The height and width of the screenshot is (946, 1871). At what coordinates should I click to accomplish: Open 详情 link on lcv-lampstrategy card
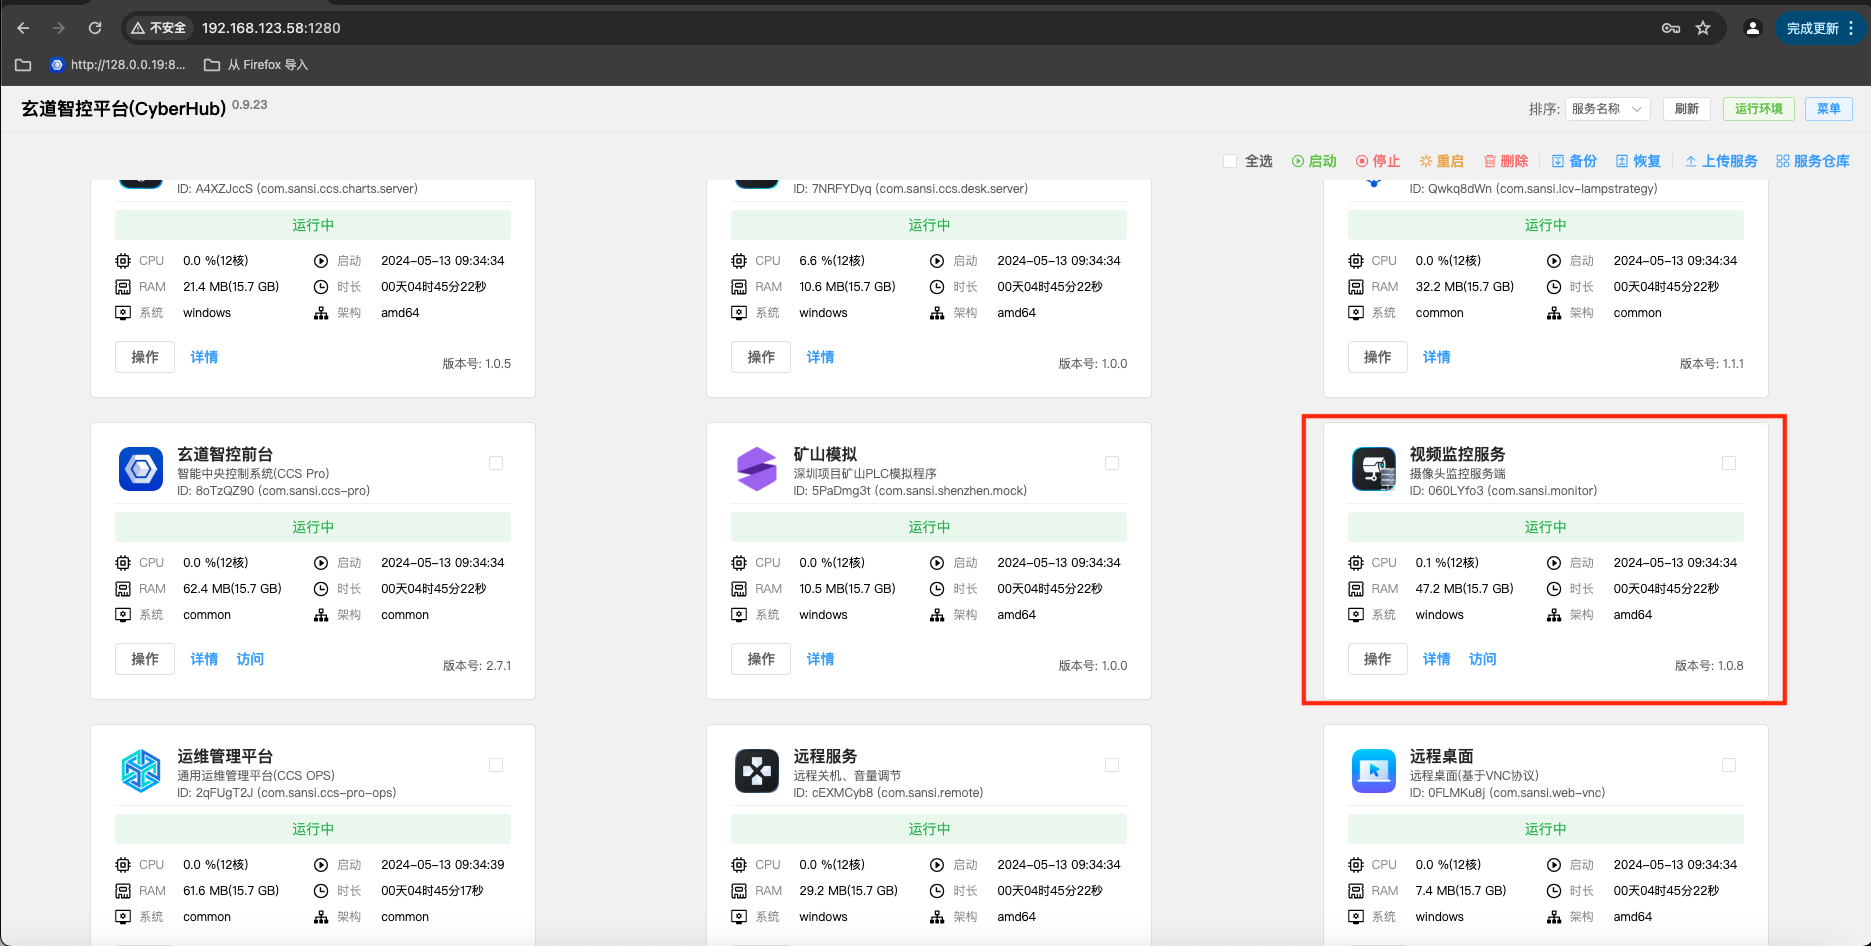tap(1437, 357)
